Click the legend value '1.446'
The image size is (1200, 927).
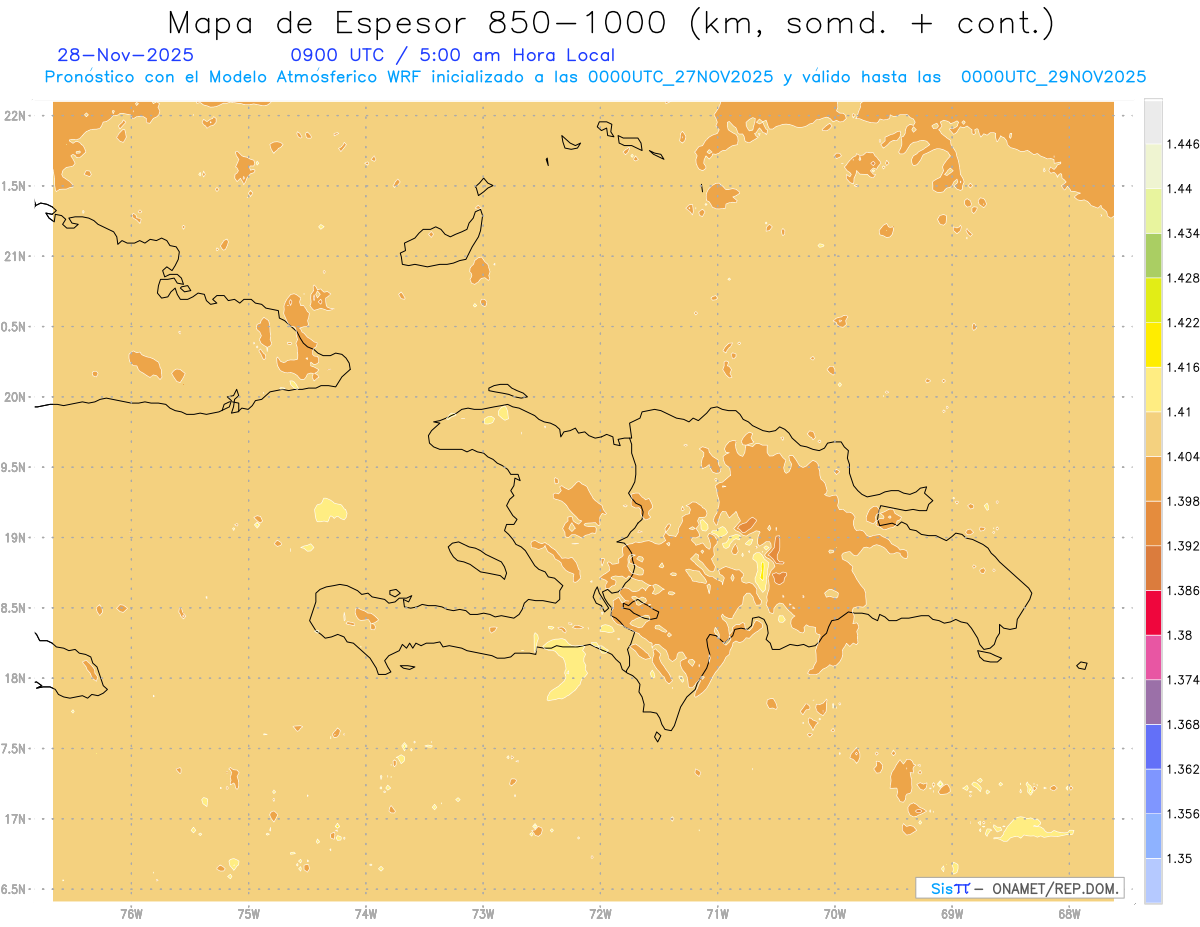(x=1183, y=144)
